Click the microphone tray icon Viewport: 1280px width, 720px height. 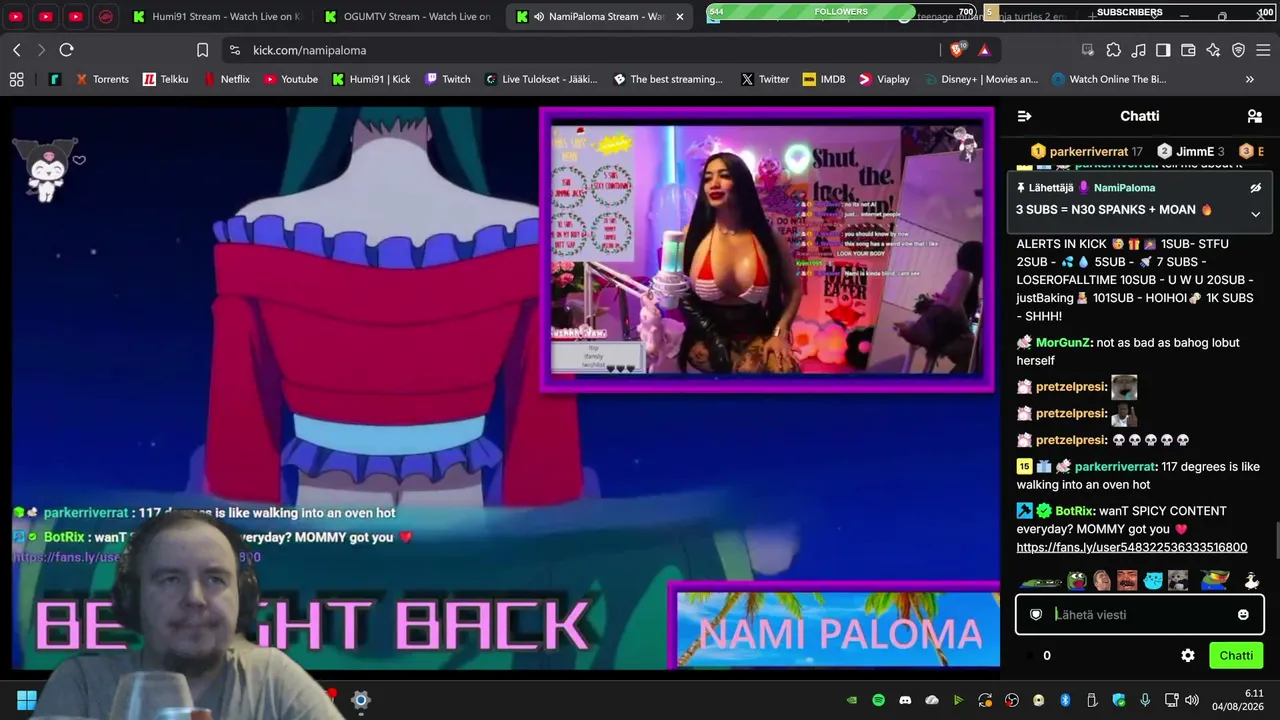point(1145,700)
